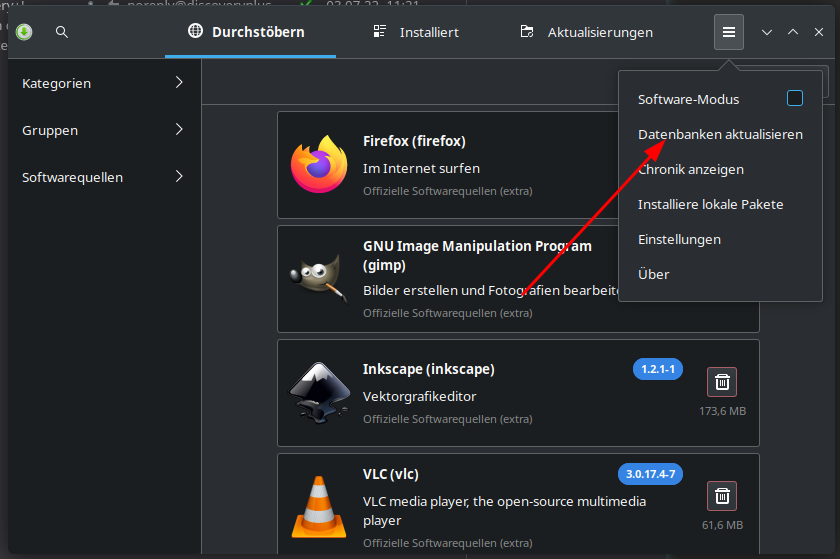The image size is (840, 559).
Task: Click the Inkscape logo icon
Action: coord(319,393)
